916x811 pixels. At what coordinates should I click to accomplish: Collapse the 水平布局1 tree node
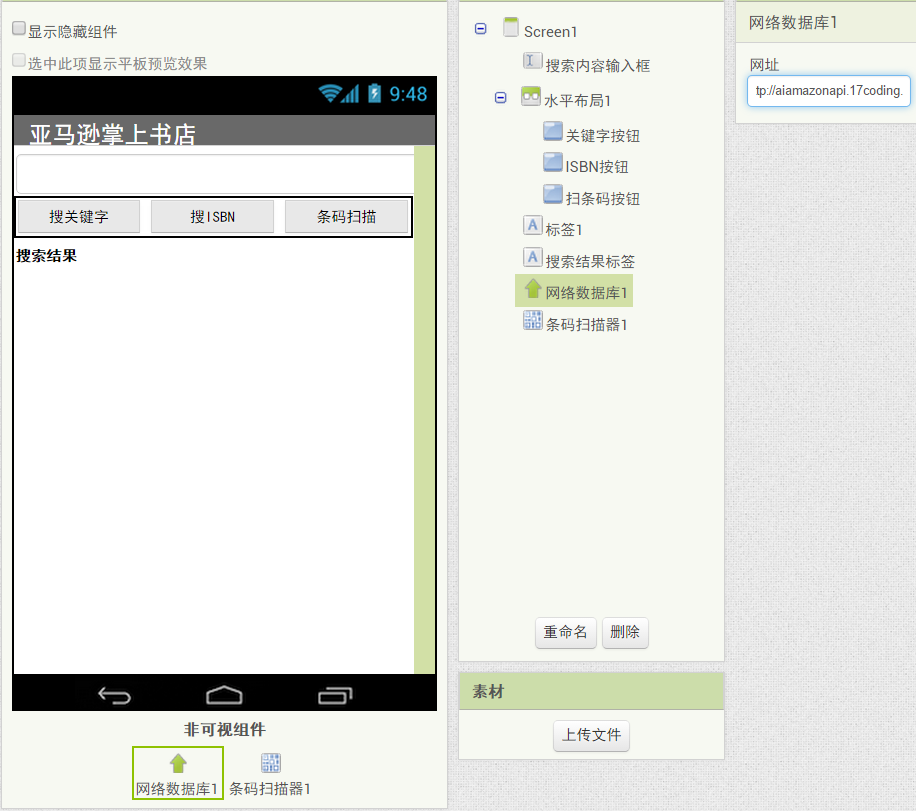[x=501, y=98]
